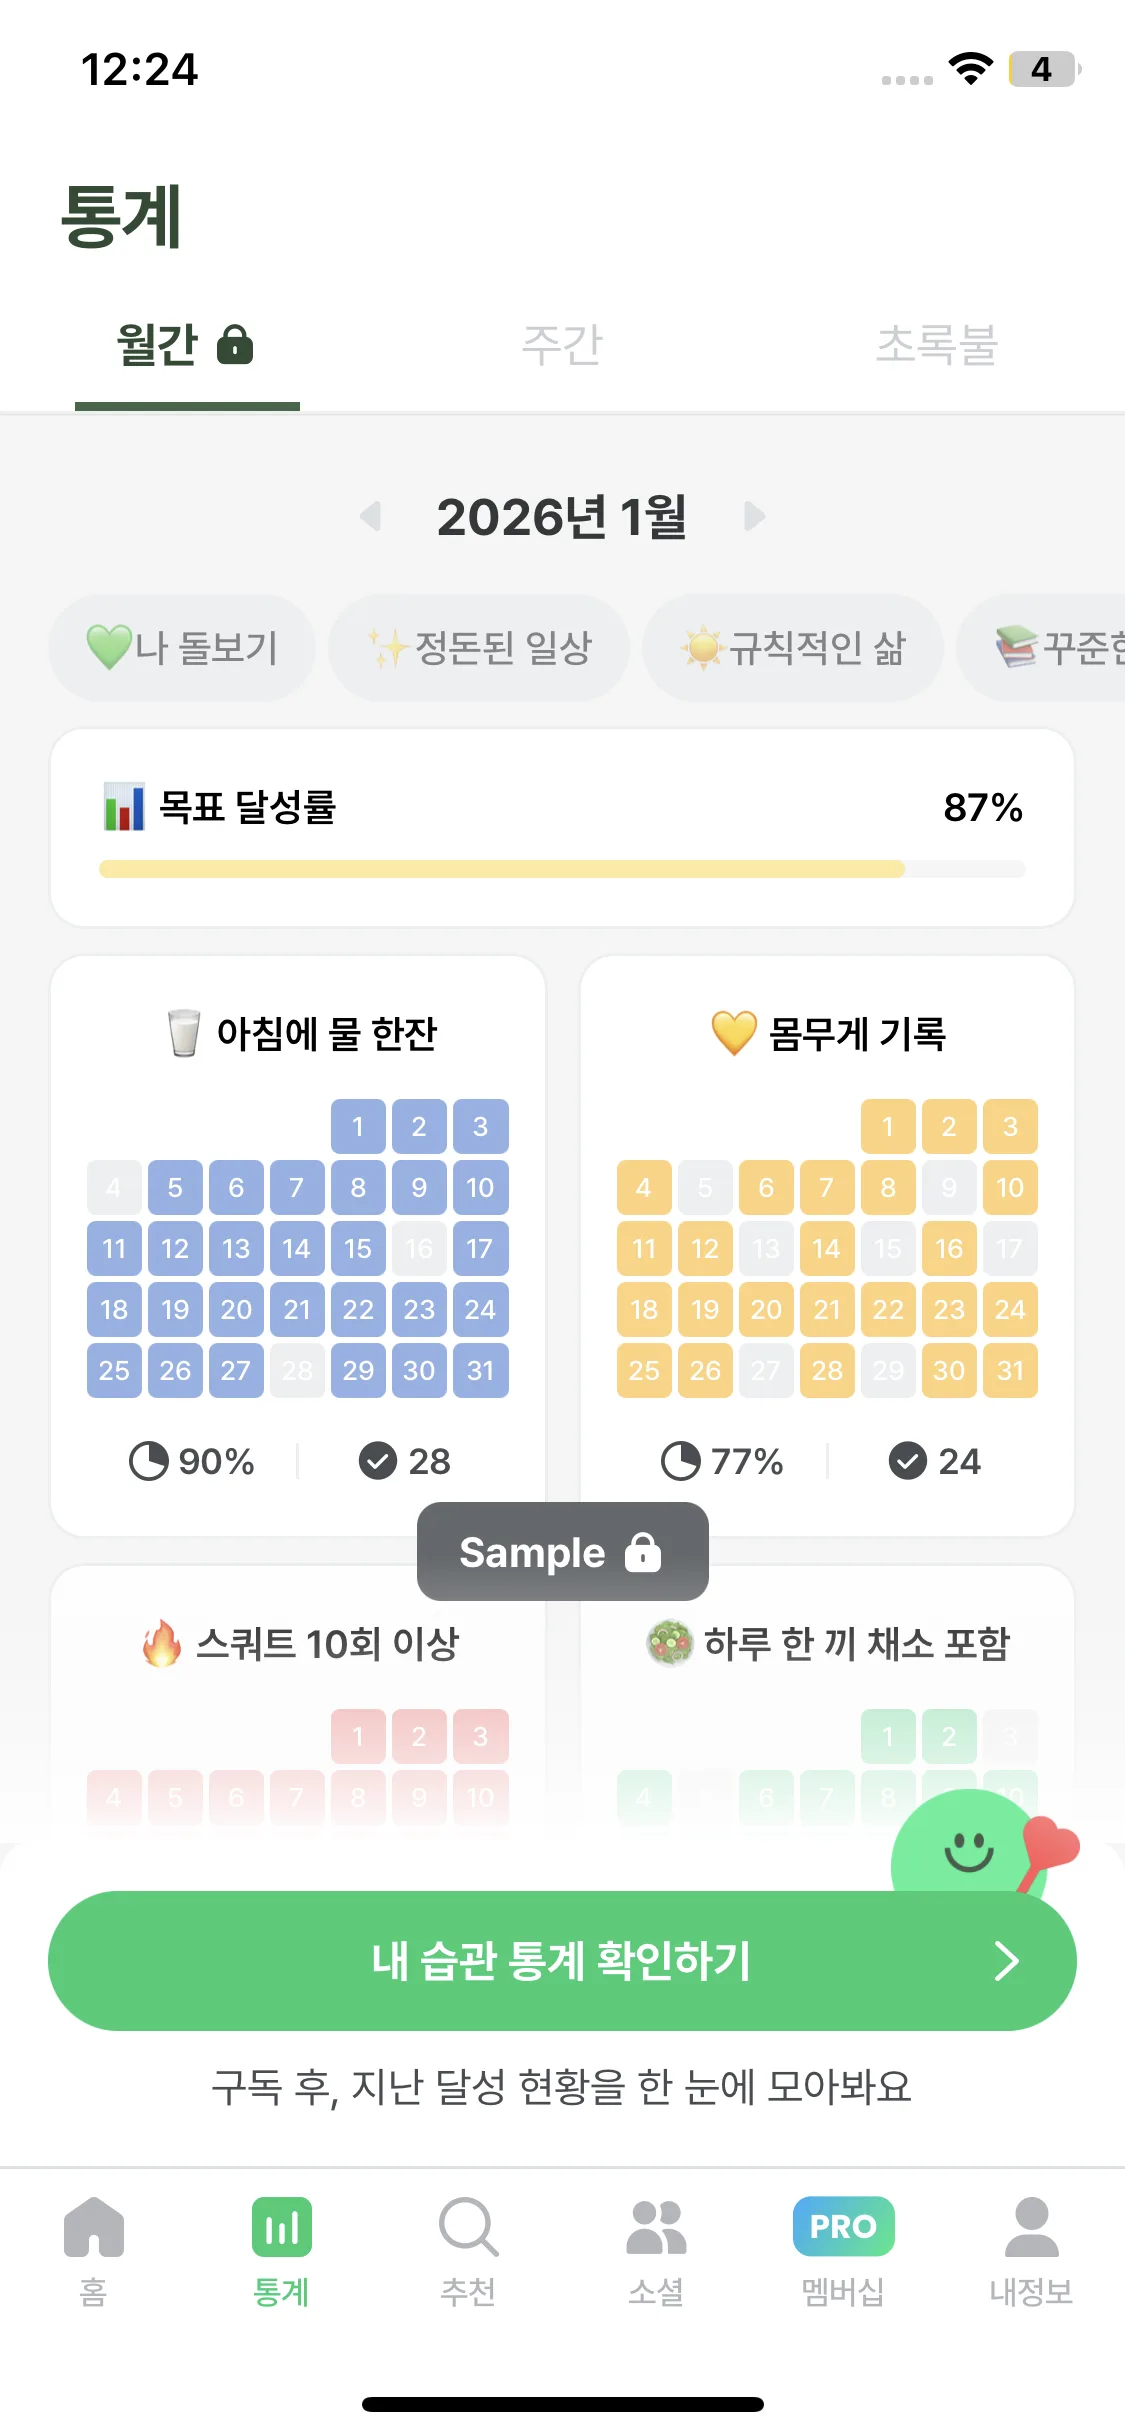
Task: Tap the 목표 달성률 progress bar
Action: (562, 869)
